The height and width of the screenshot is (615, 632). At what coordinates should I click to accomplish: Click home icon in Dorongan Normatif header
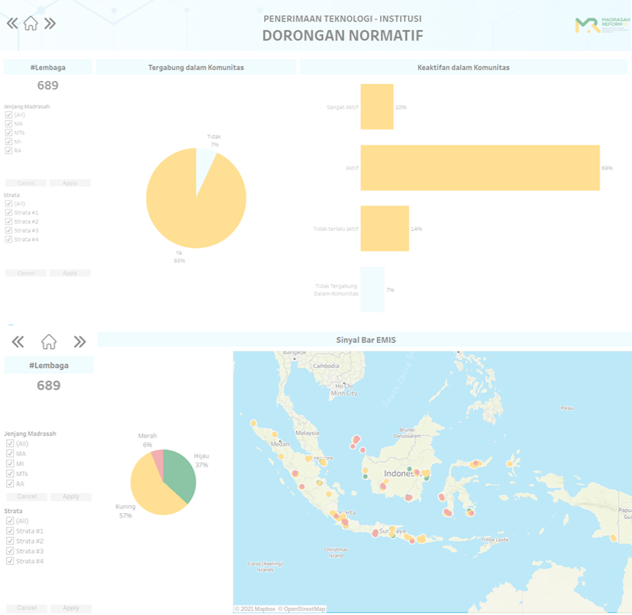[30, 23]
